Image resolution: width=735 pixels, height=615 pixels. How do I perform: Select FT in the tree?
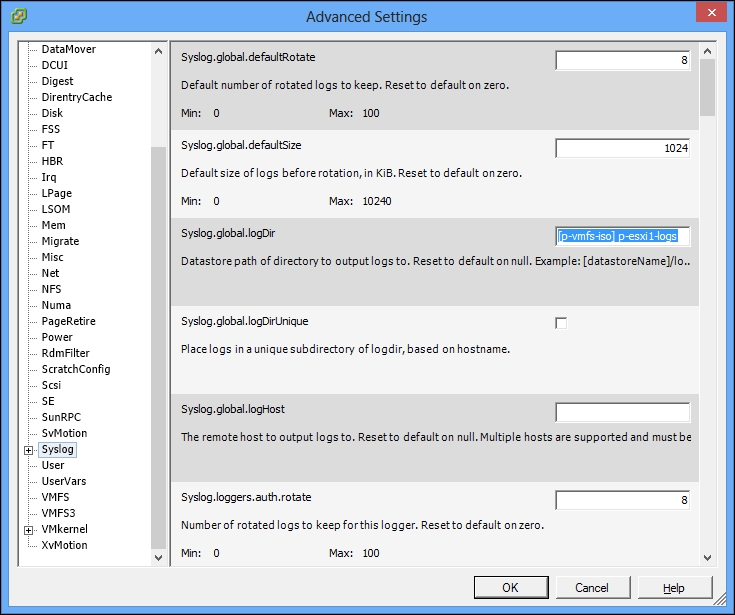tap(48, 145)
